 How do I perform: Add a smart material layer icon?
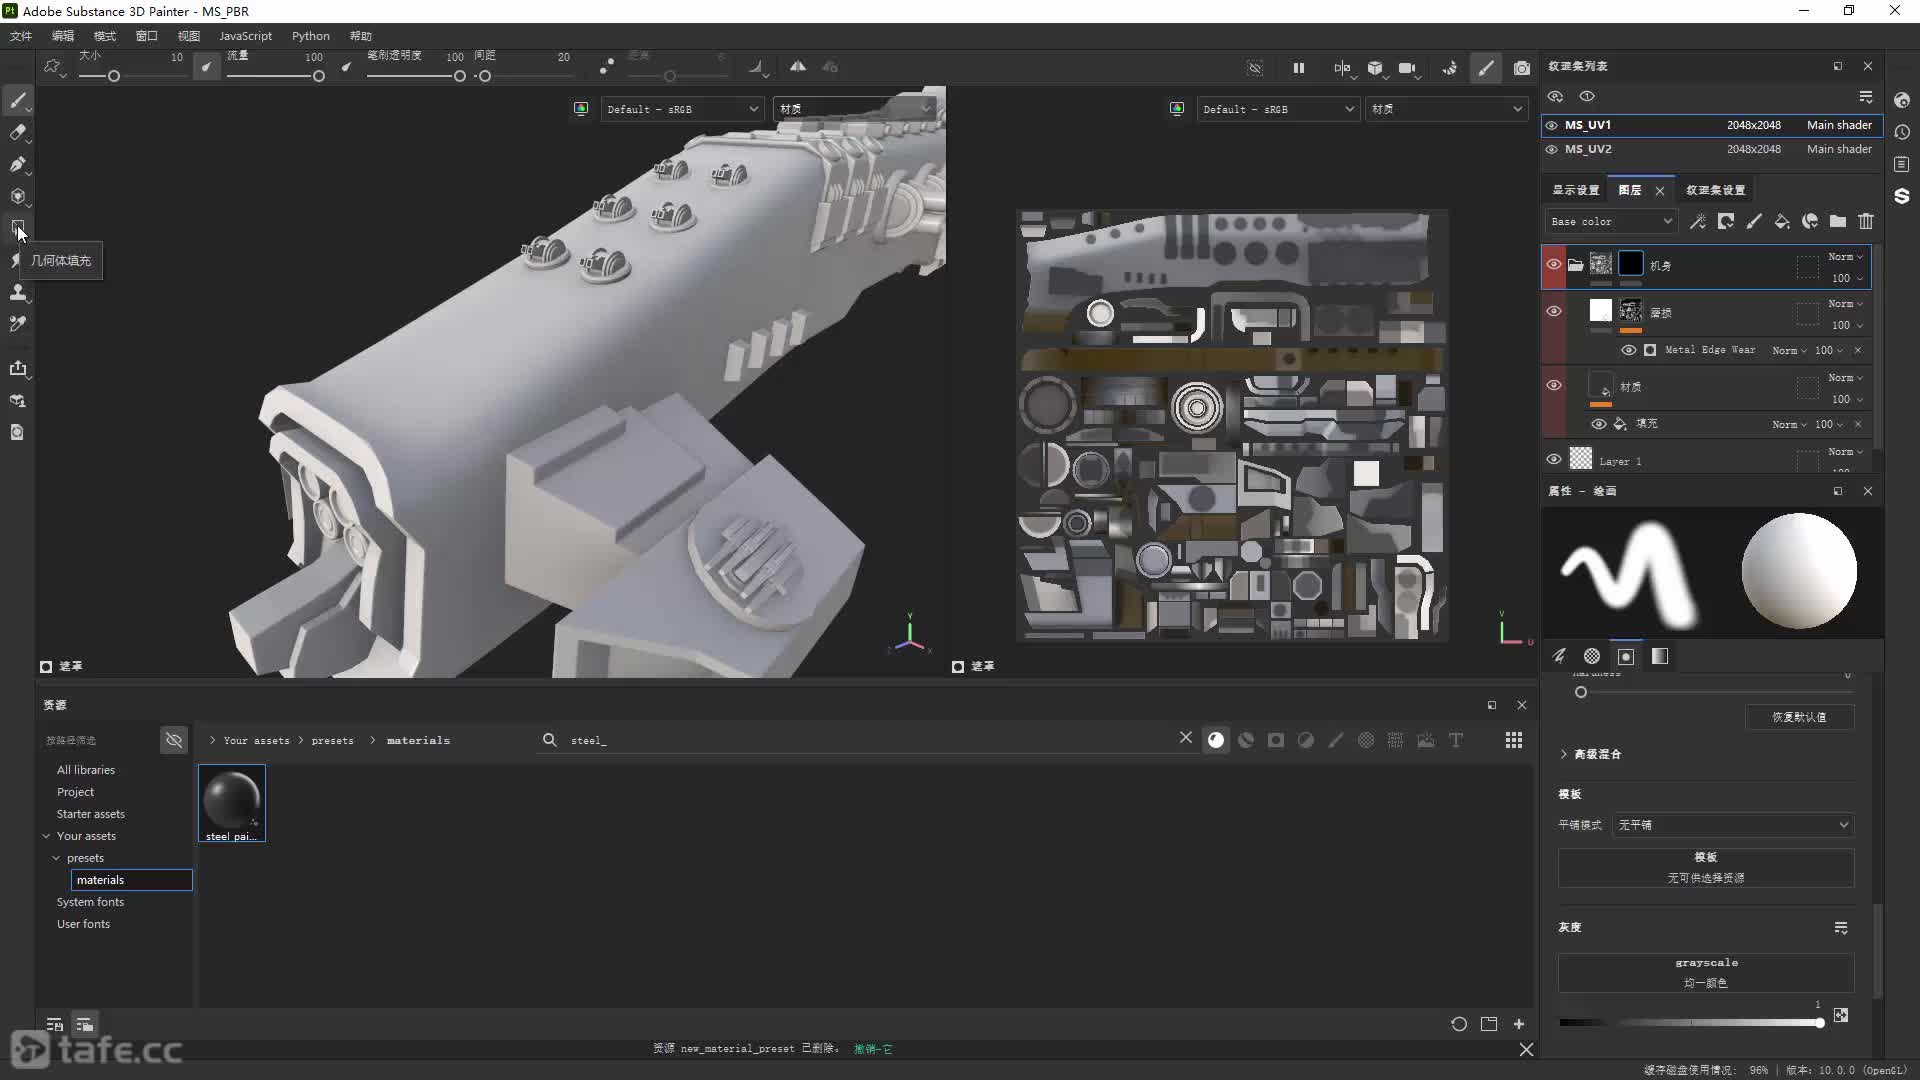pos(1810,221)
